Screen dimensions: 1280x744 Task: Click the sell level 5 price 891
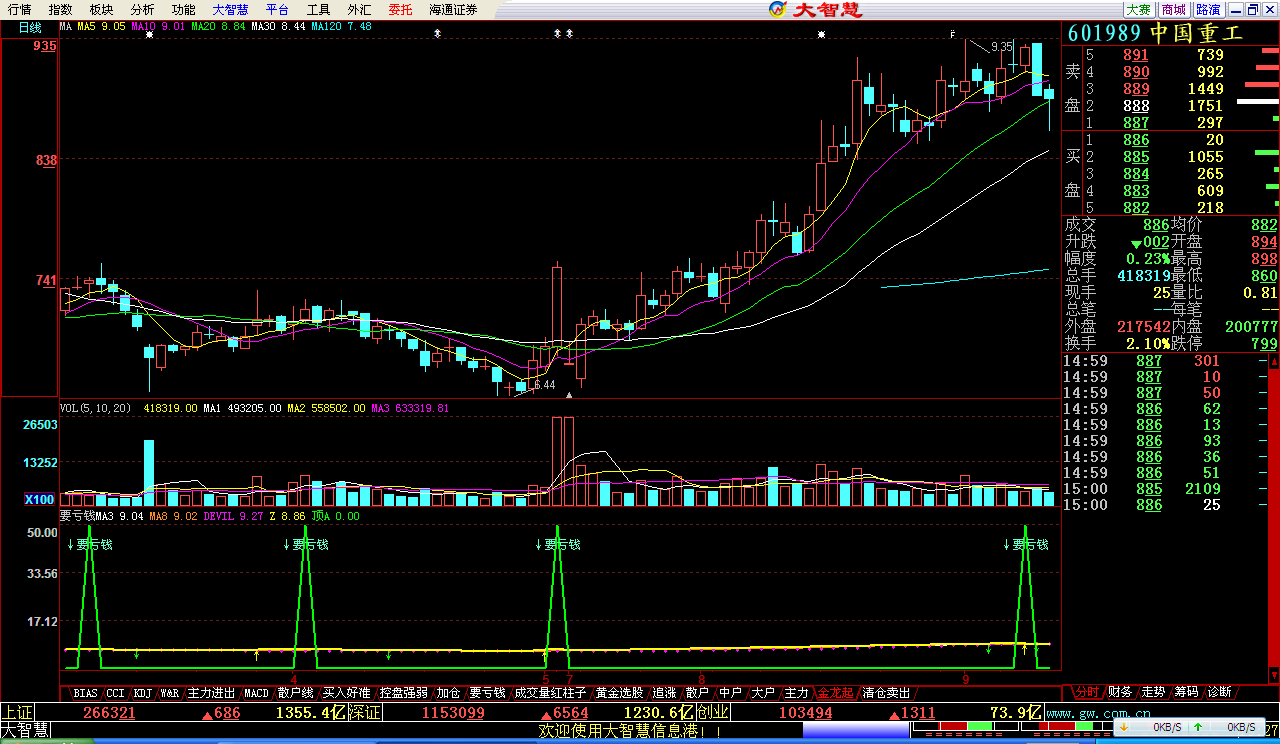click(x=1136, y=55)
